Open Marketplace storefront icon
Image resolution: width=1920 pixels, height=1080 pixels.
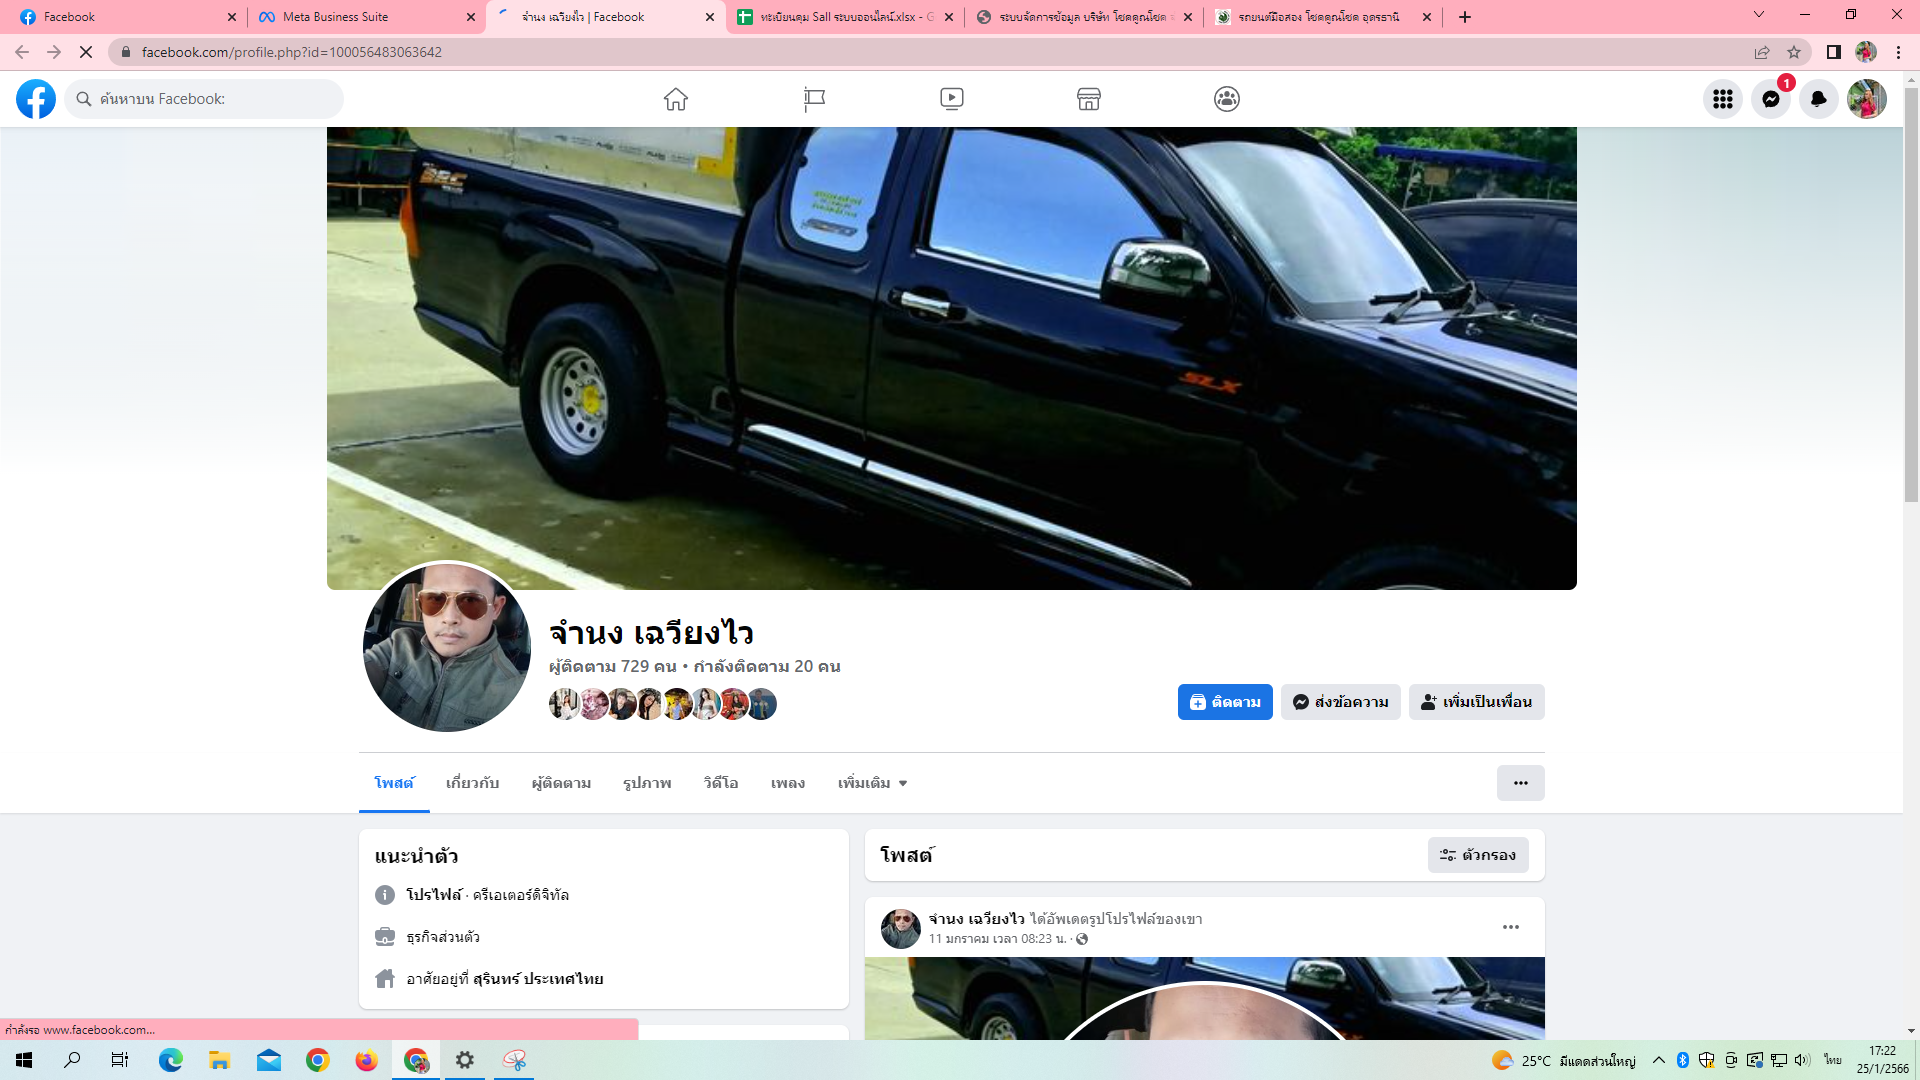(x=1088, y=99)
